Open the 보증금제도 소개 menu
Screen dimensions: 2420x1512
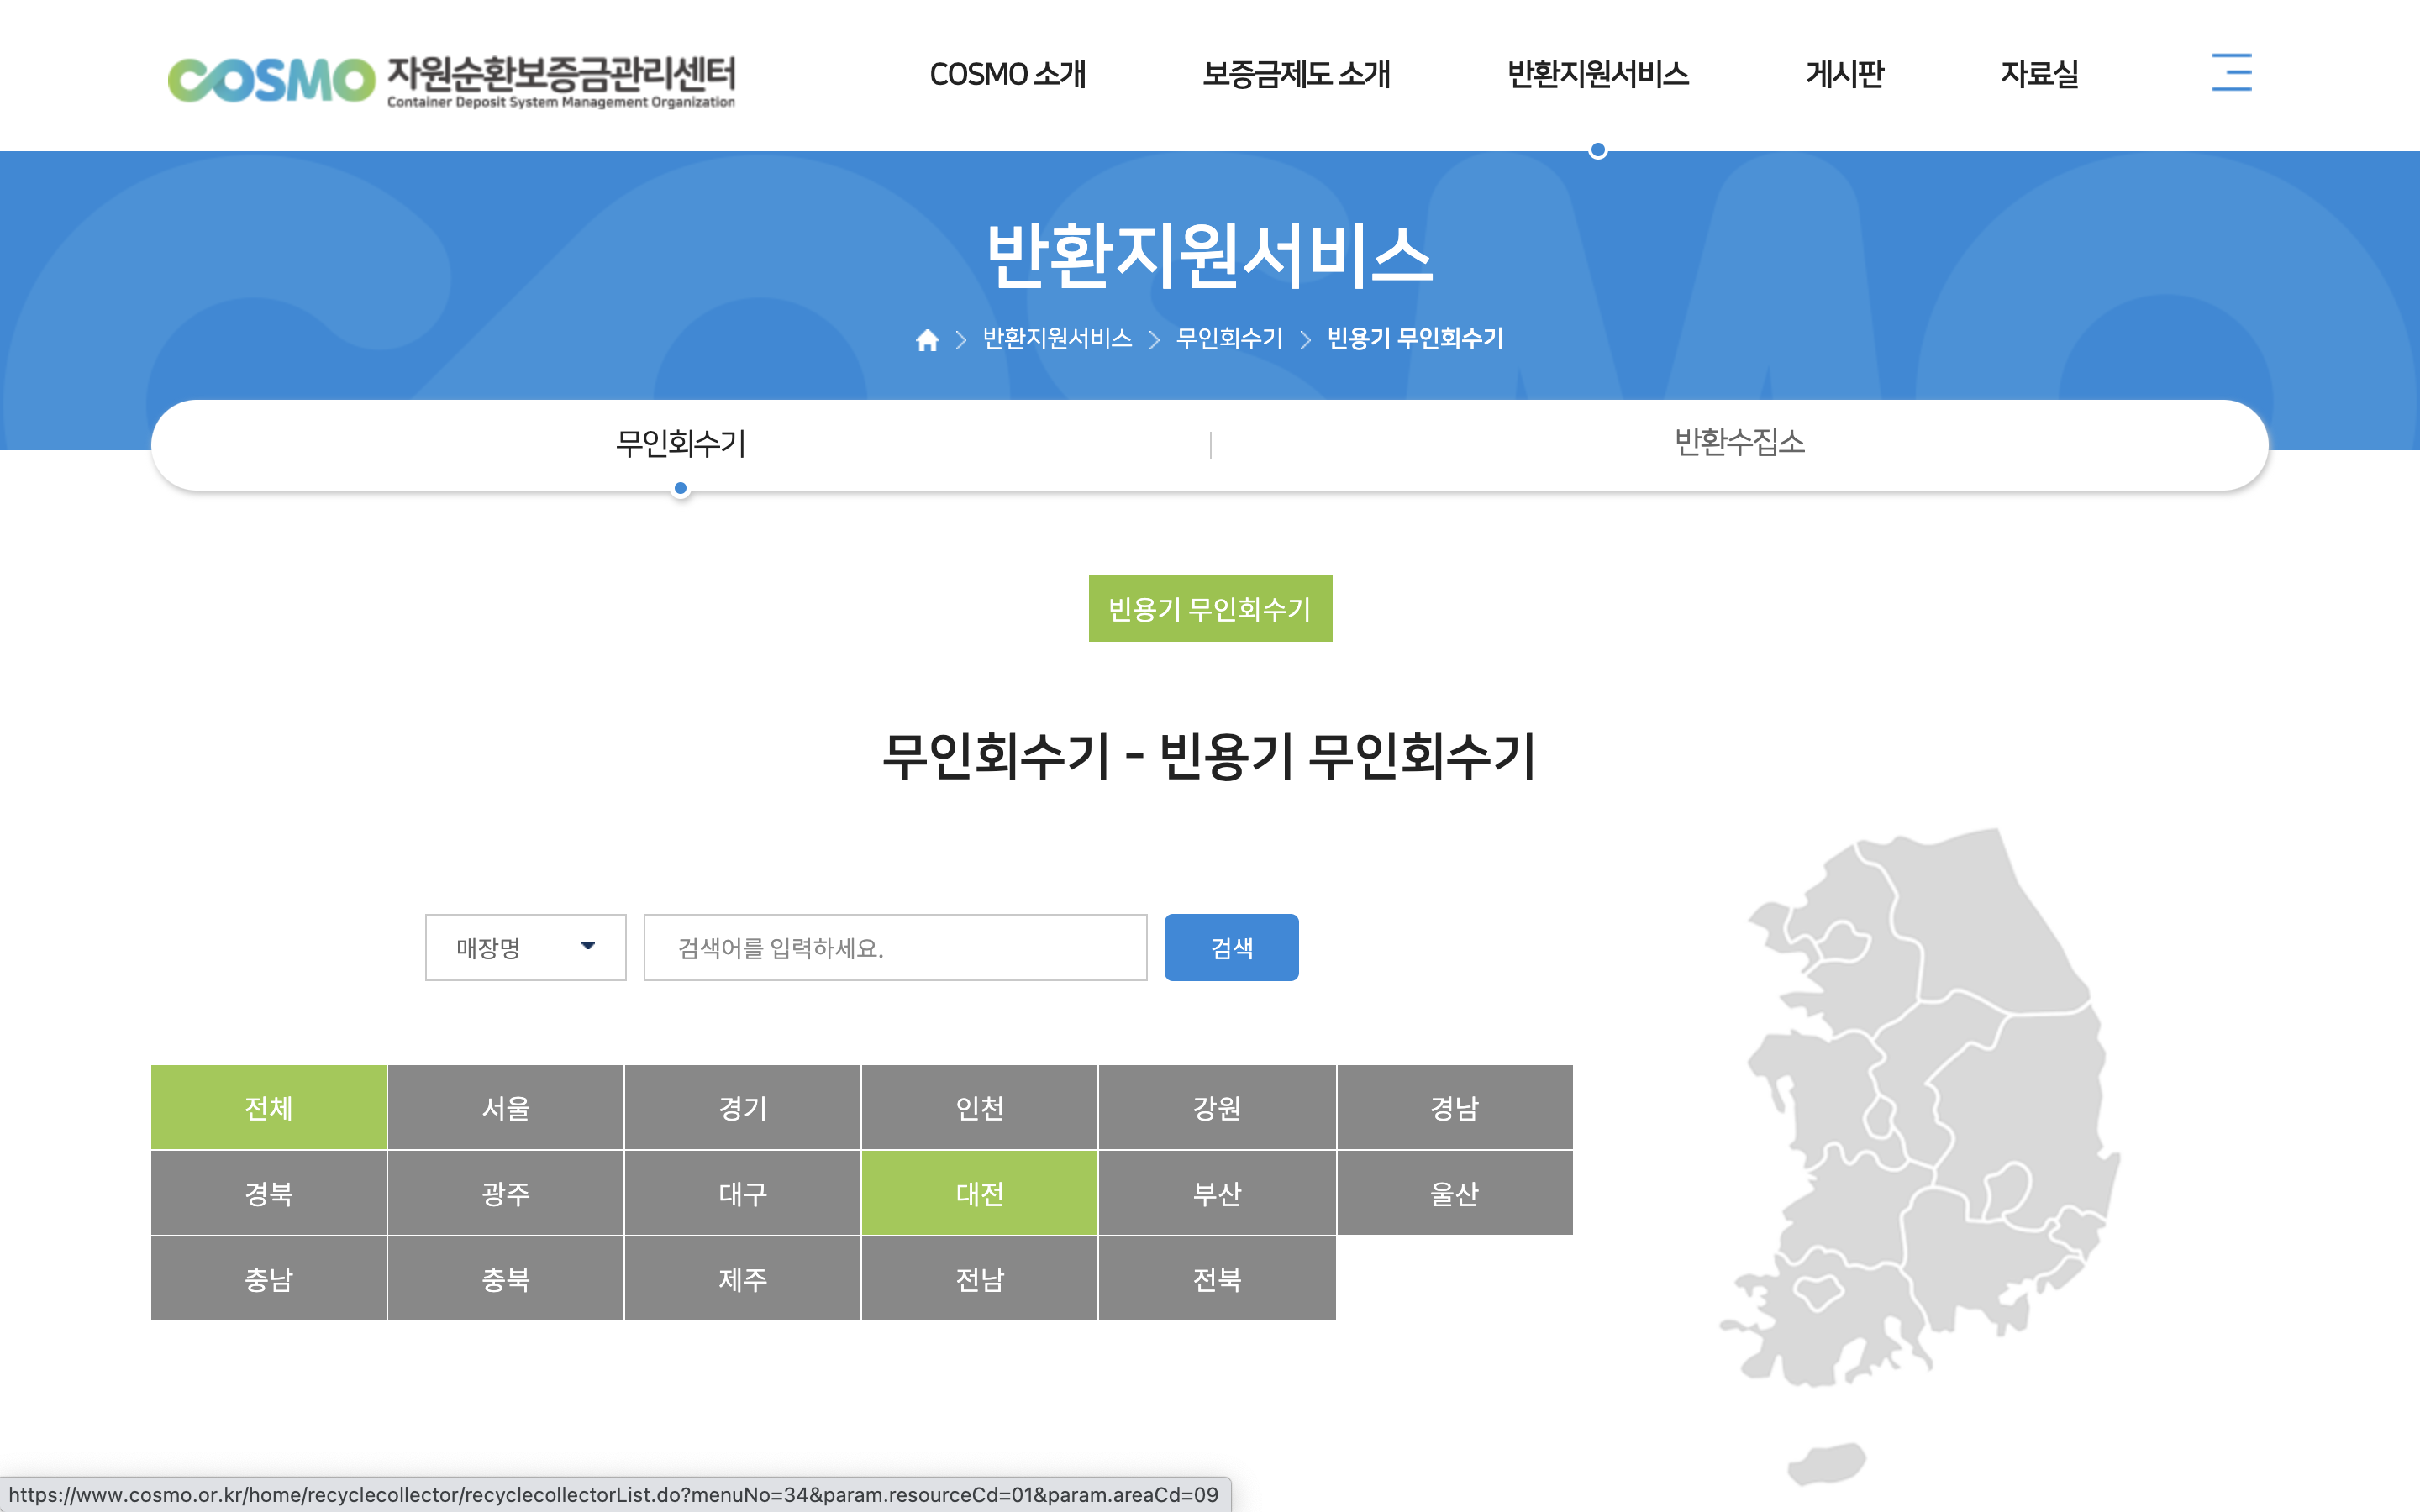1295,74
